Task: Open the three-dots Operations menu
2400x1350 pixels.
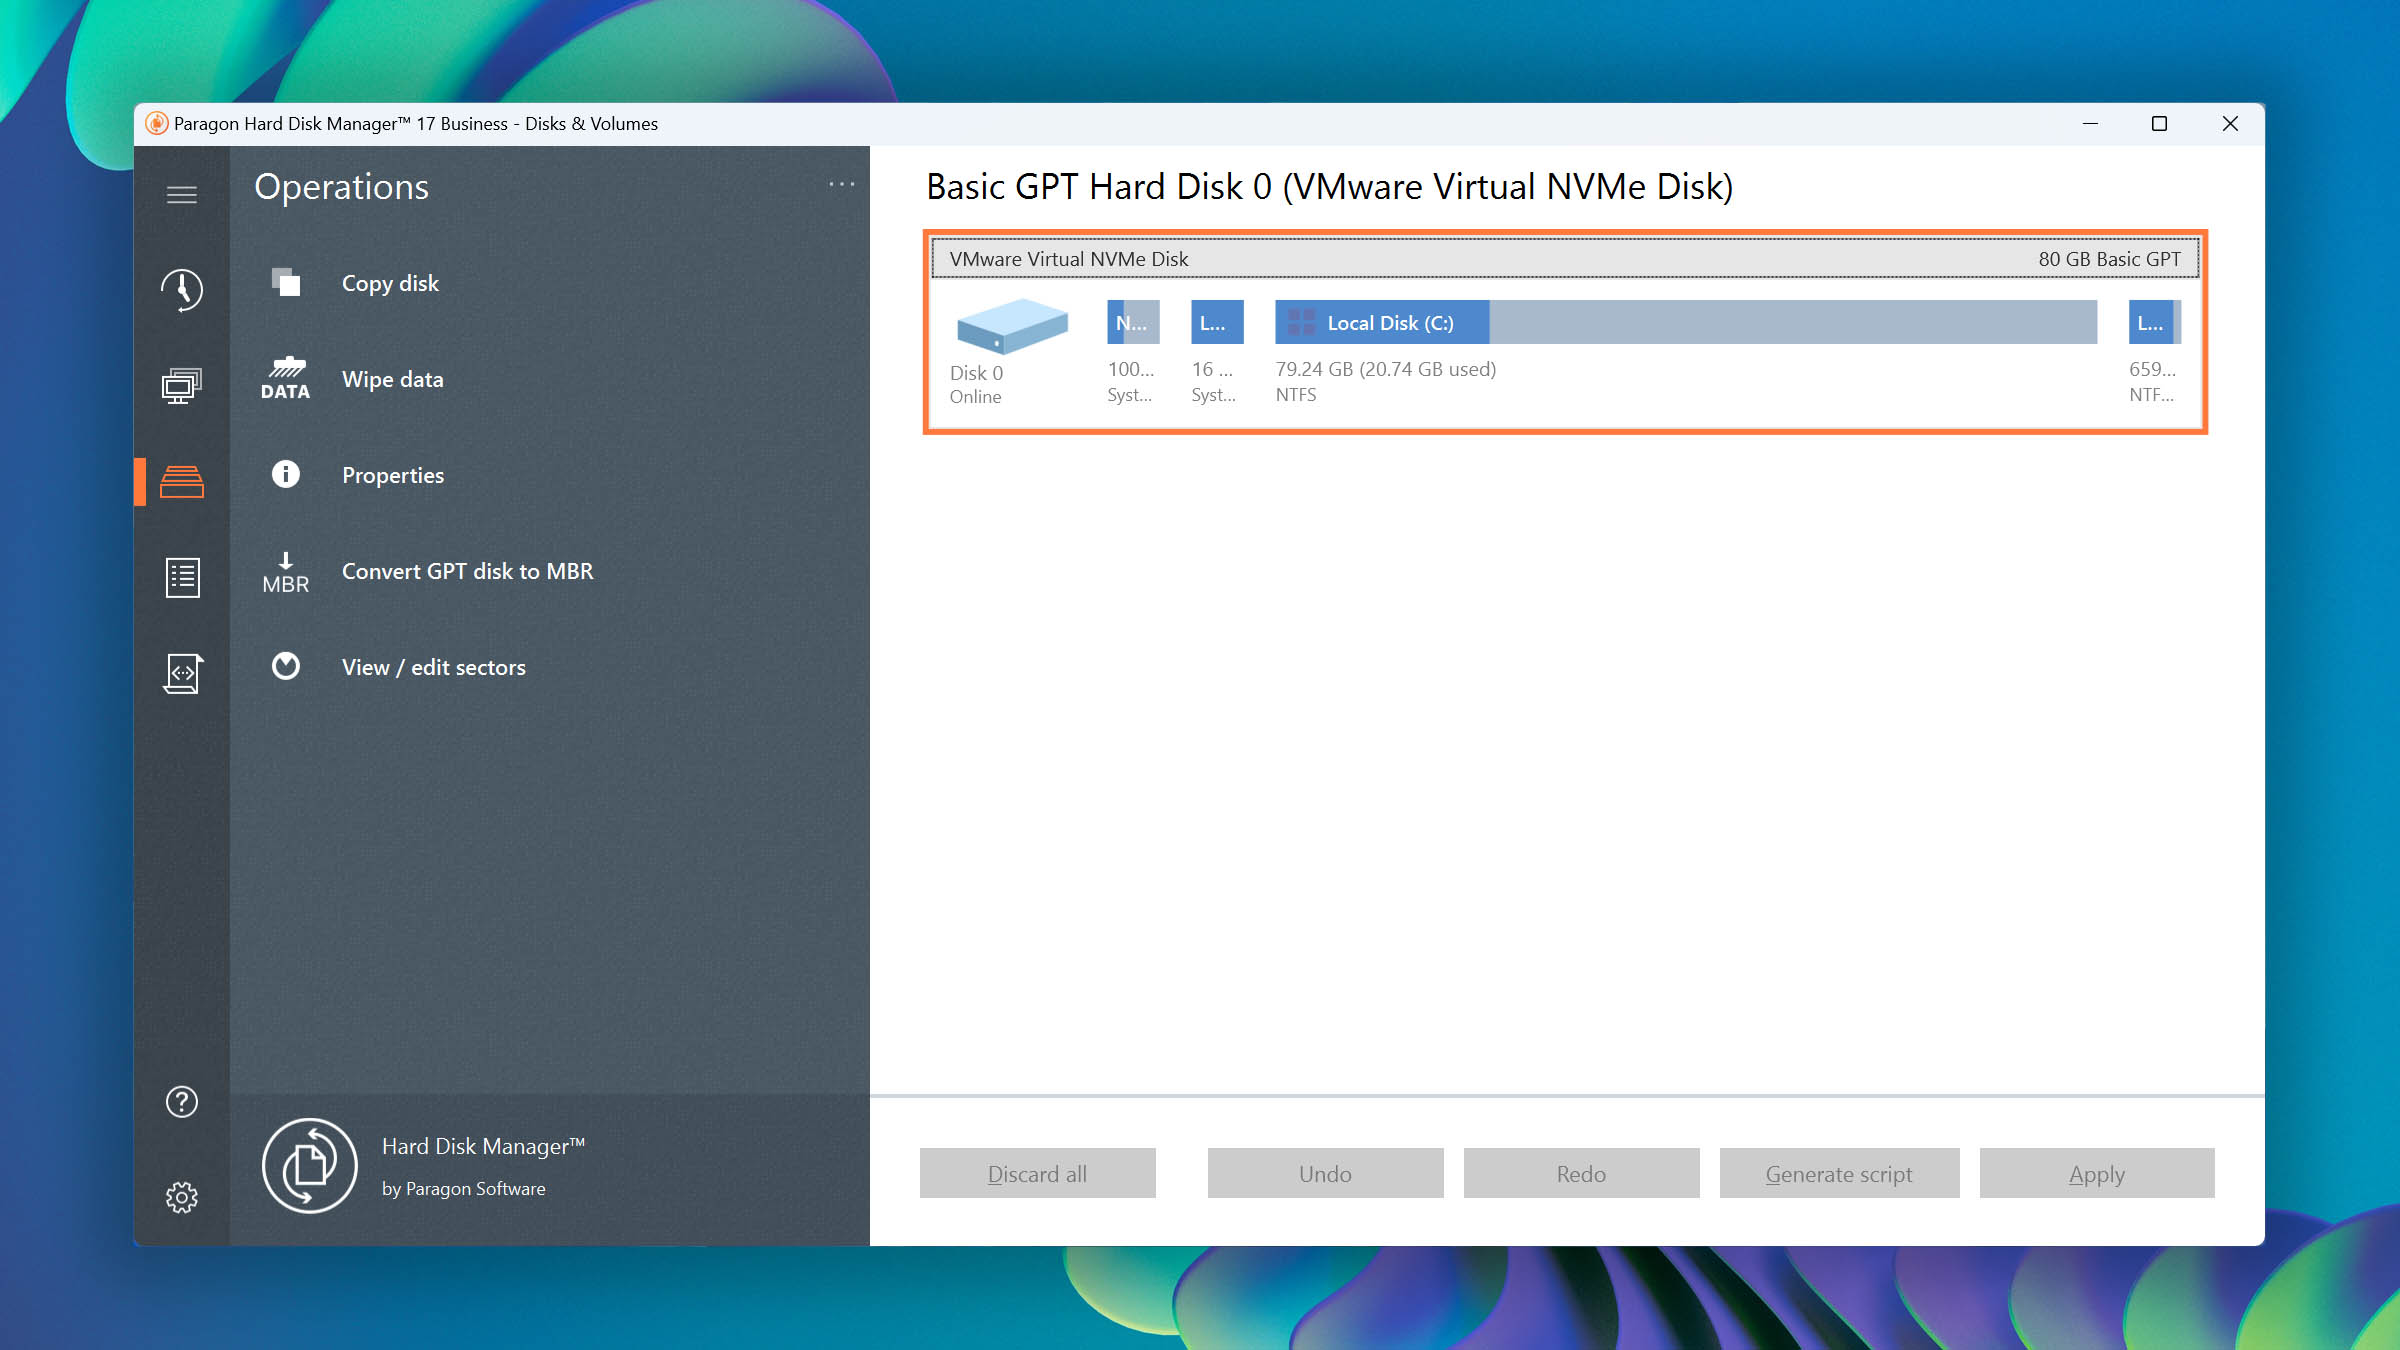Action: [842, 184]
